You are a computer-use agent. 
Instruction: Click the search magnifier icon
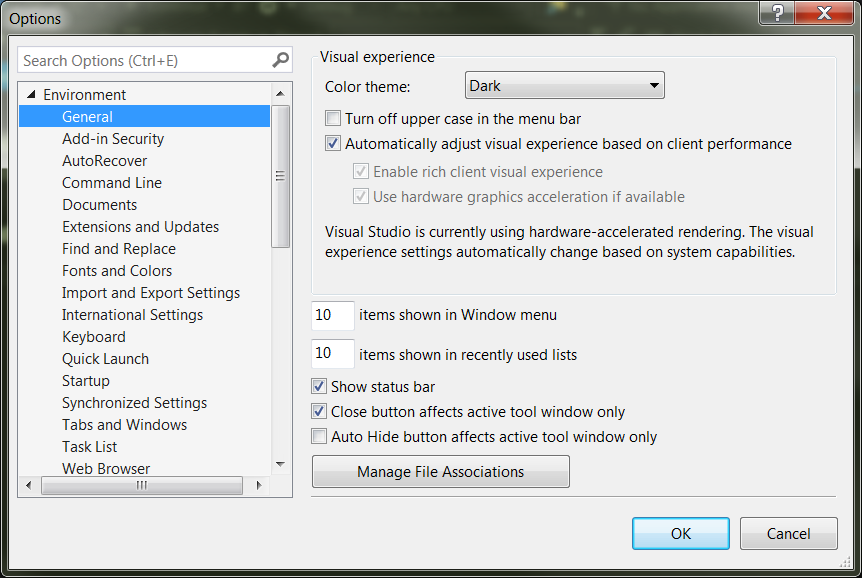click(x=280, y=59)
